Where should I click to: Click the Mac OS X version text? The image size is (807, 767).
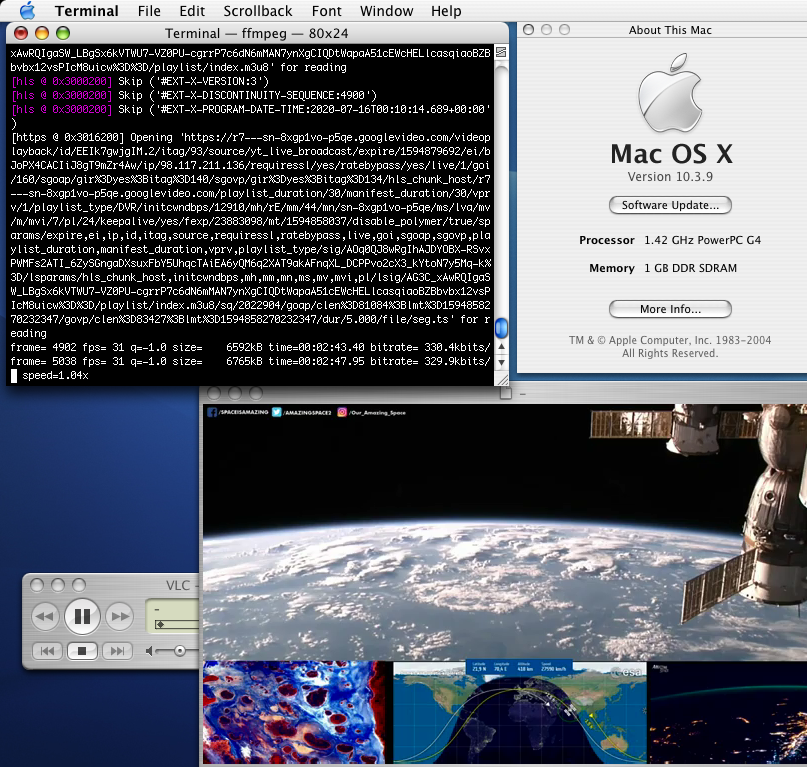pos(670,177)
